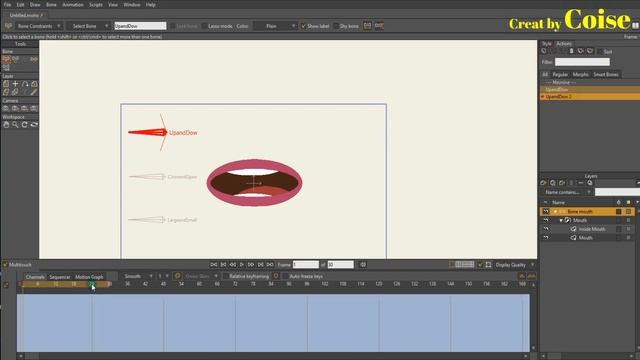Open the Smooth interpolation dropdown

(137, 276)
